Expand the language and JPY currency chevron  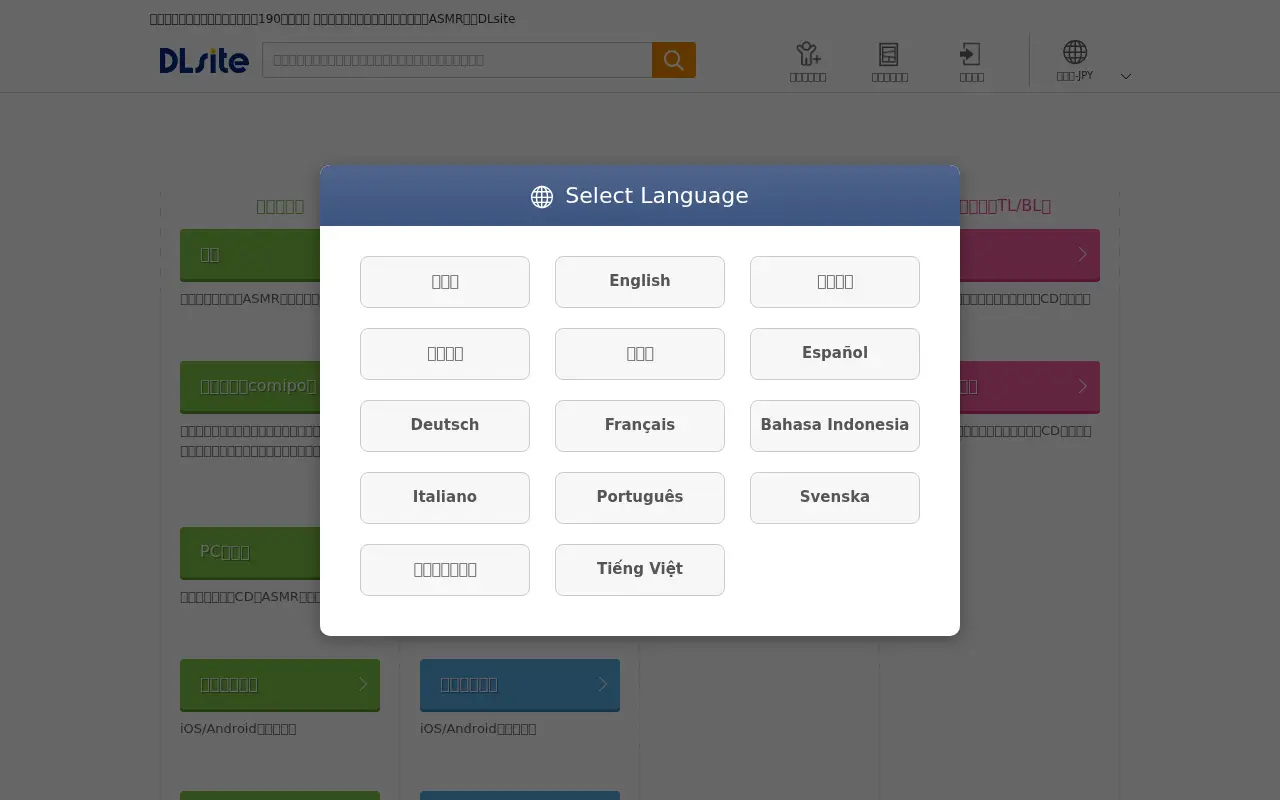1126,76
